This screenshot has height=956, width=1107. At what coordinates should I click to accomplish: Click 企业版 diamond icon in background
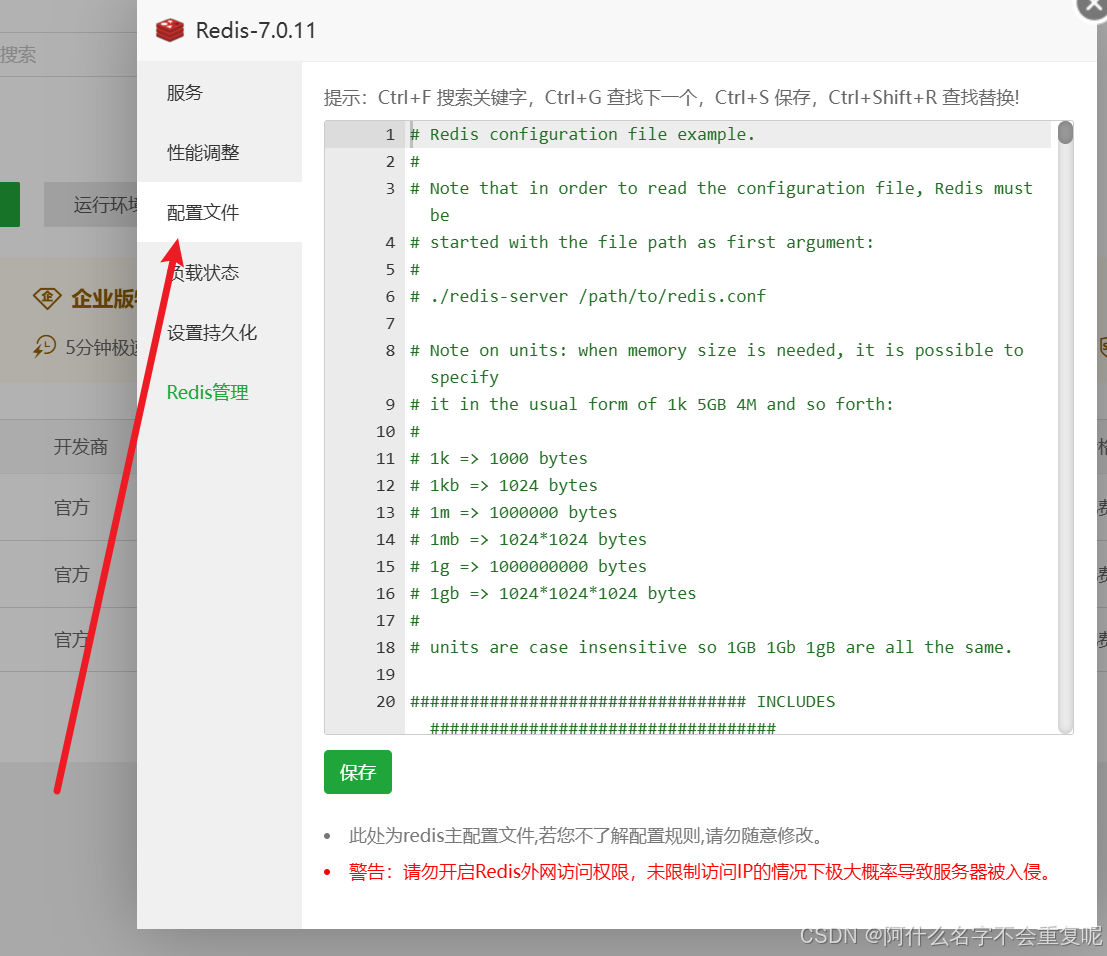tap(47, 298)
